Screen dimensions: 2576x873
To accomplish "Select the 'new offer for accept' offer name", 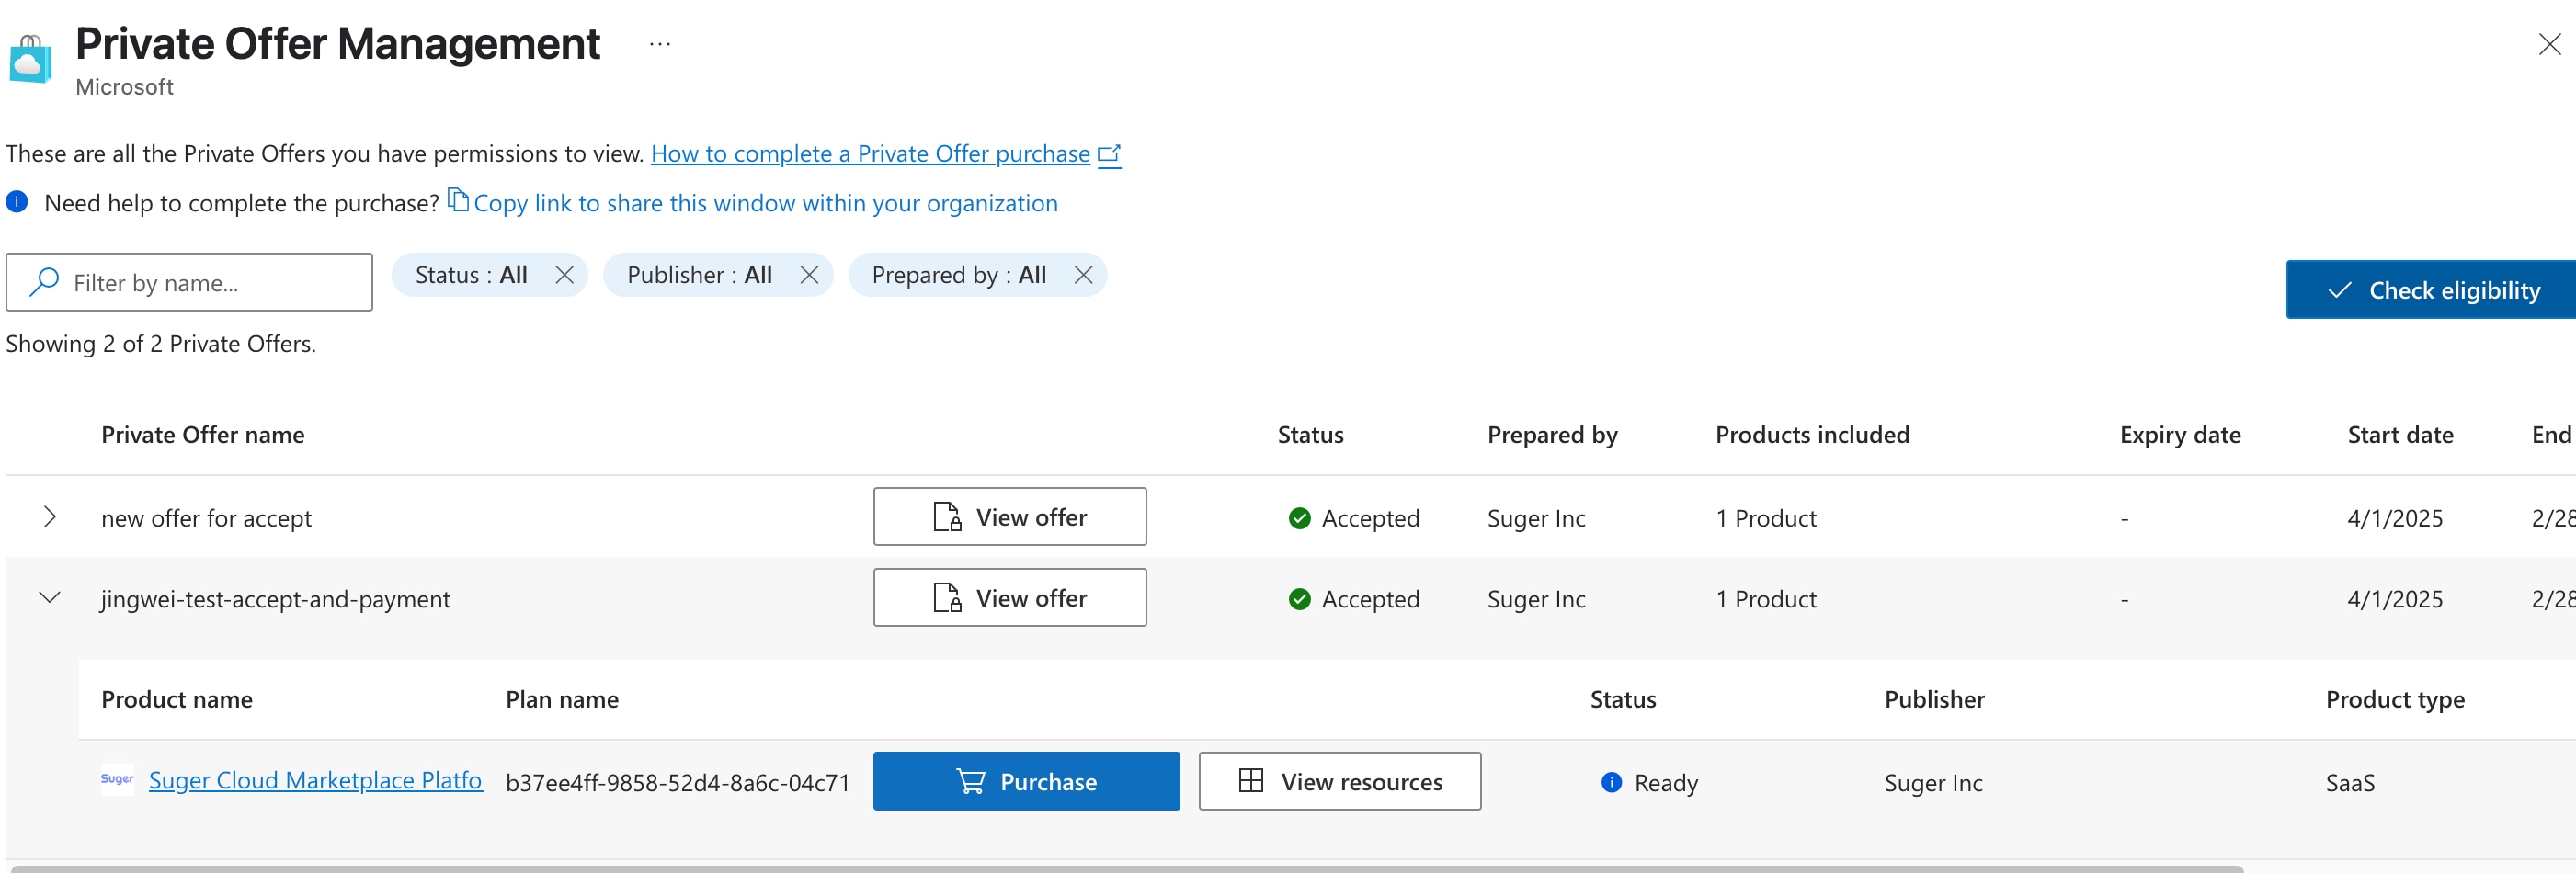I will pos(206,518).
